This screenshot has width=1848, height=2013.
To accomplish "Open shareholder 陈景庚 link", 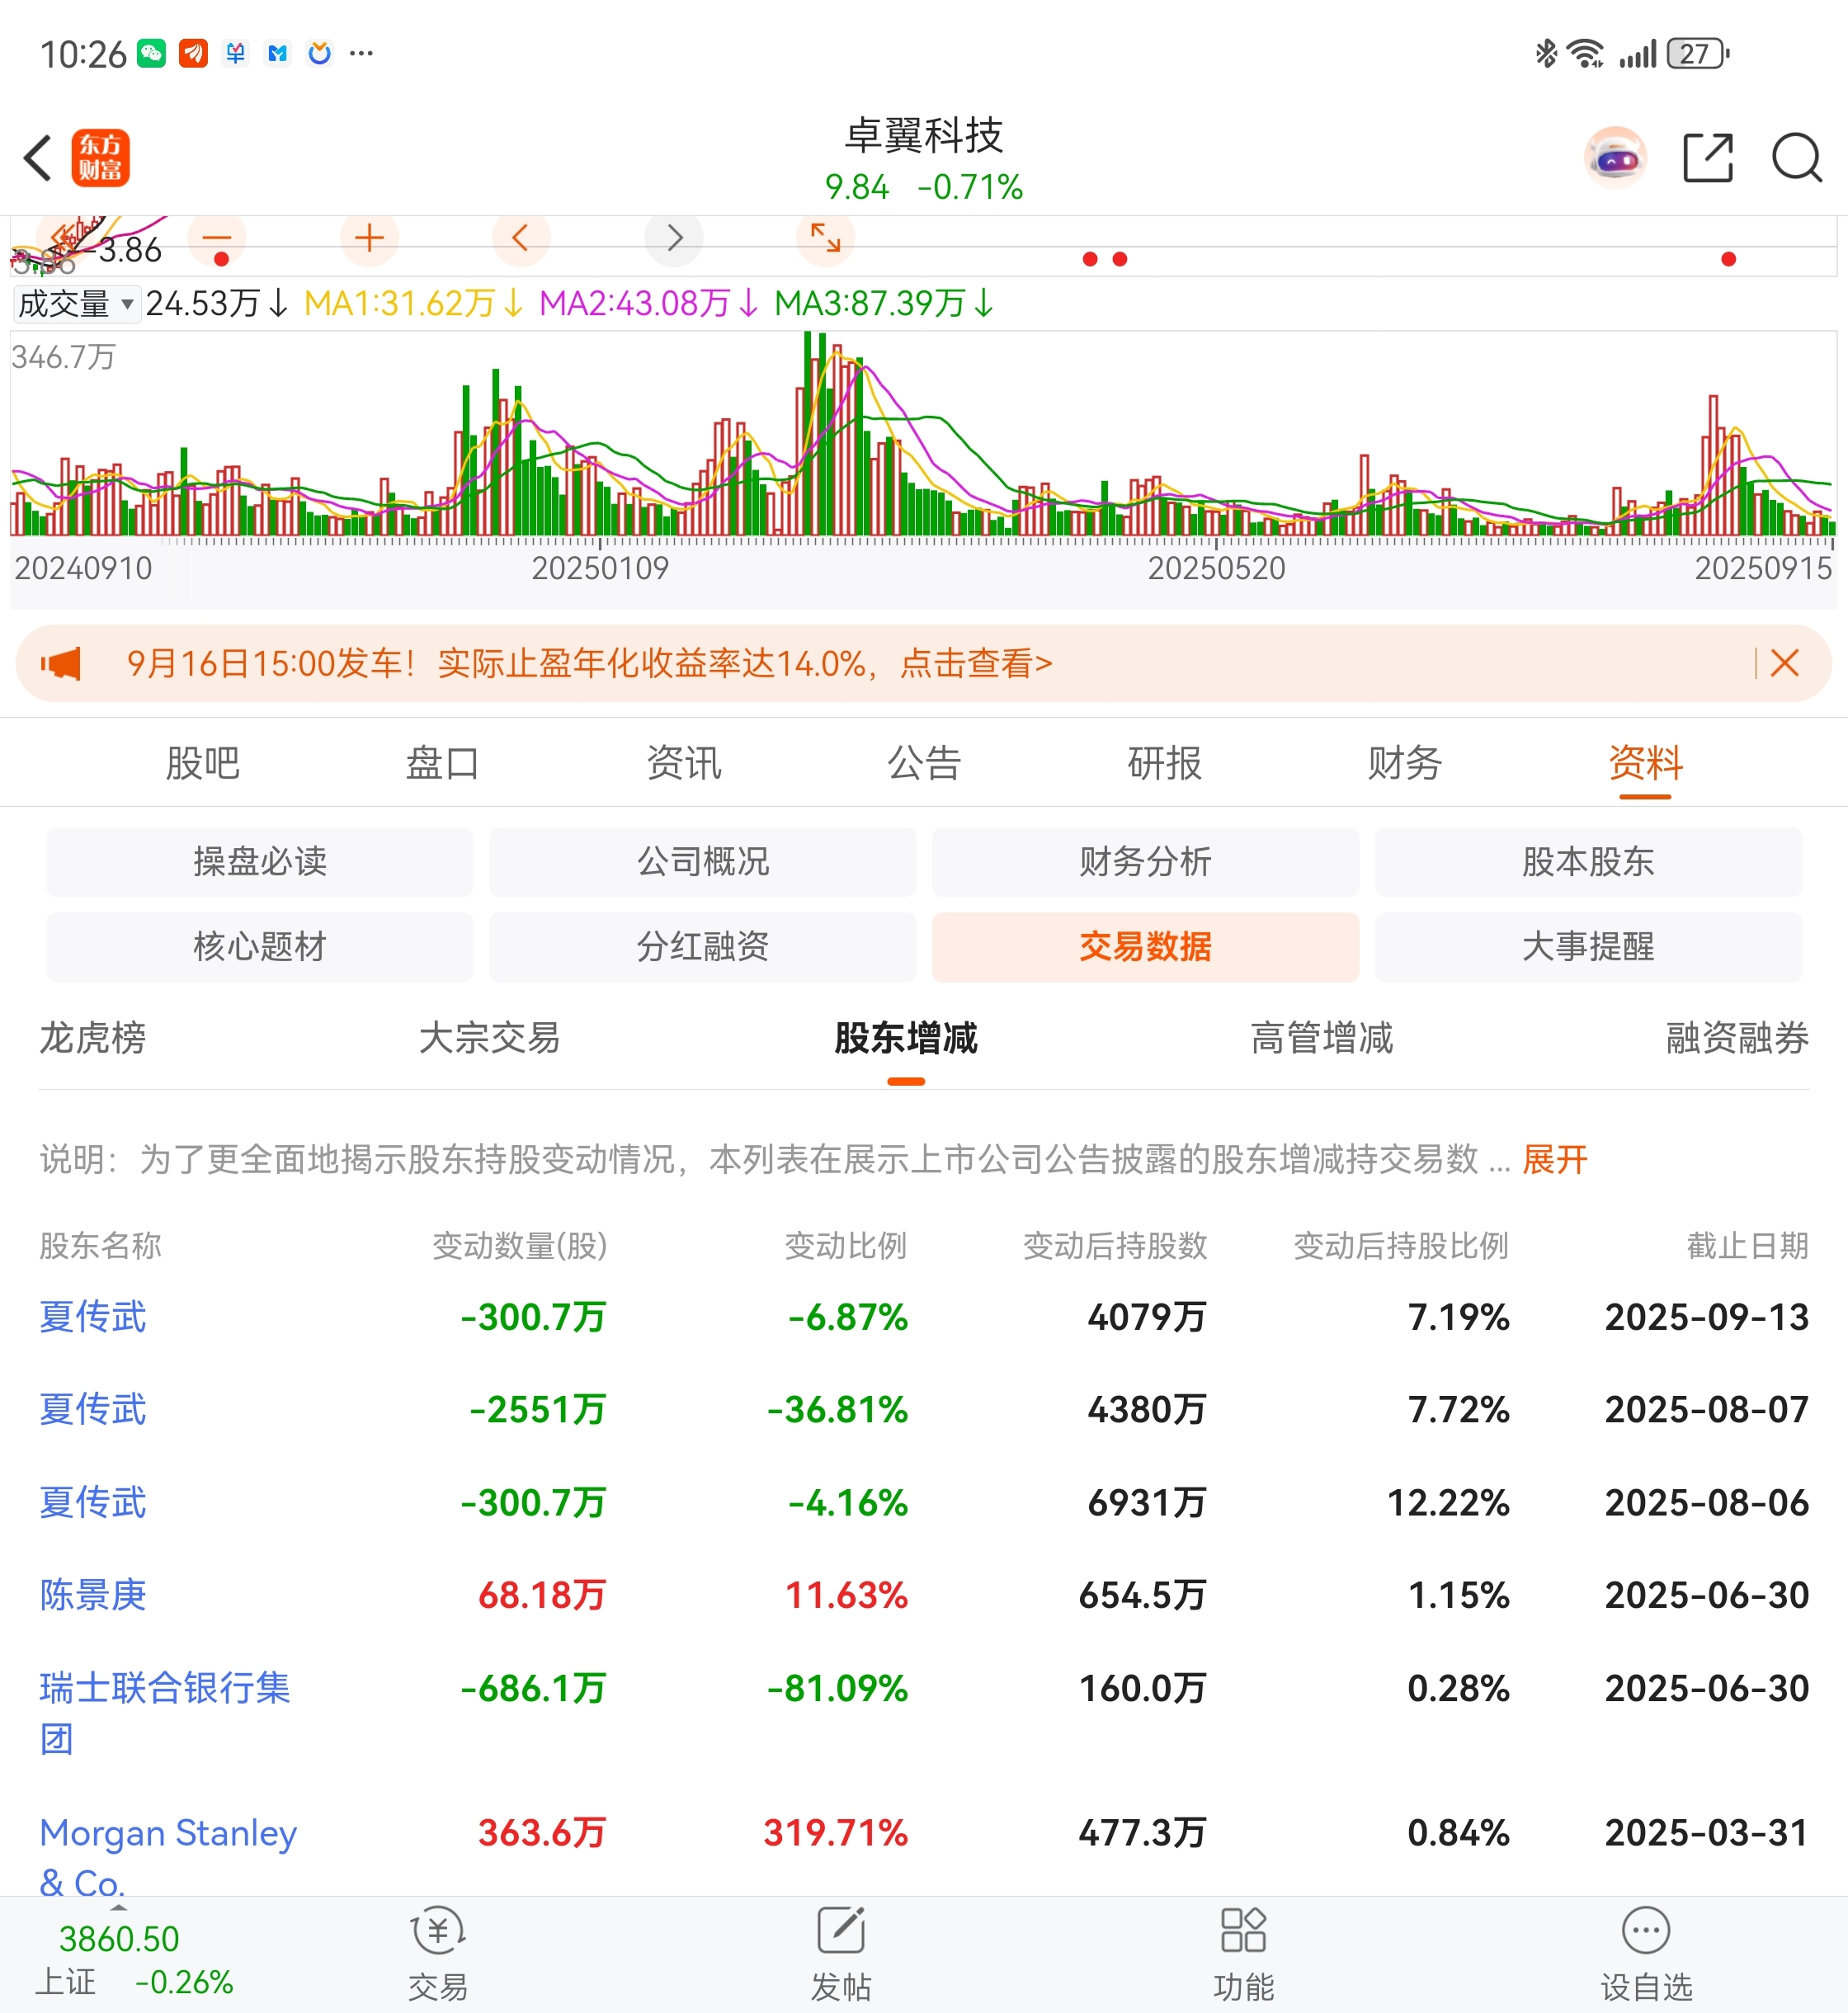I will pos(93,1595).
